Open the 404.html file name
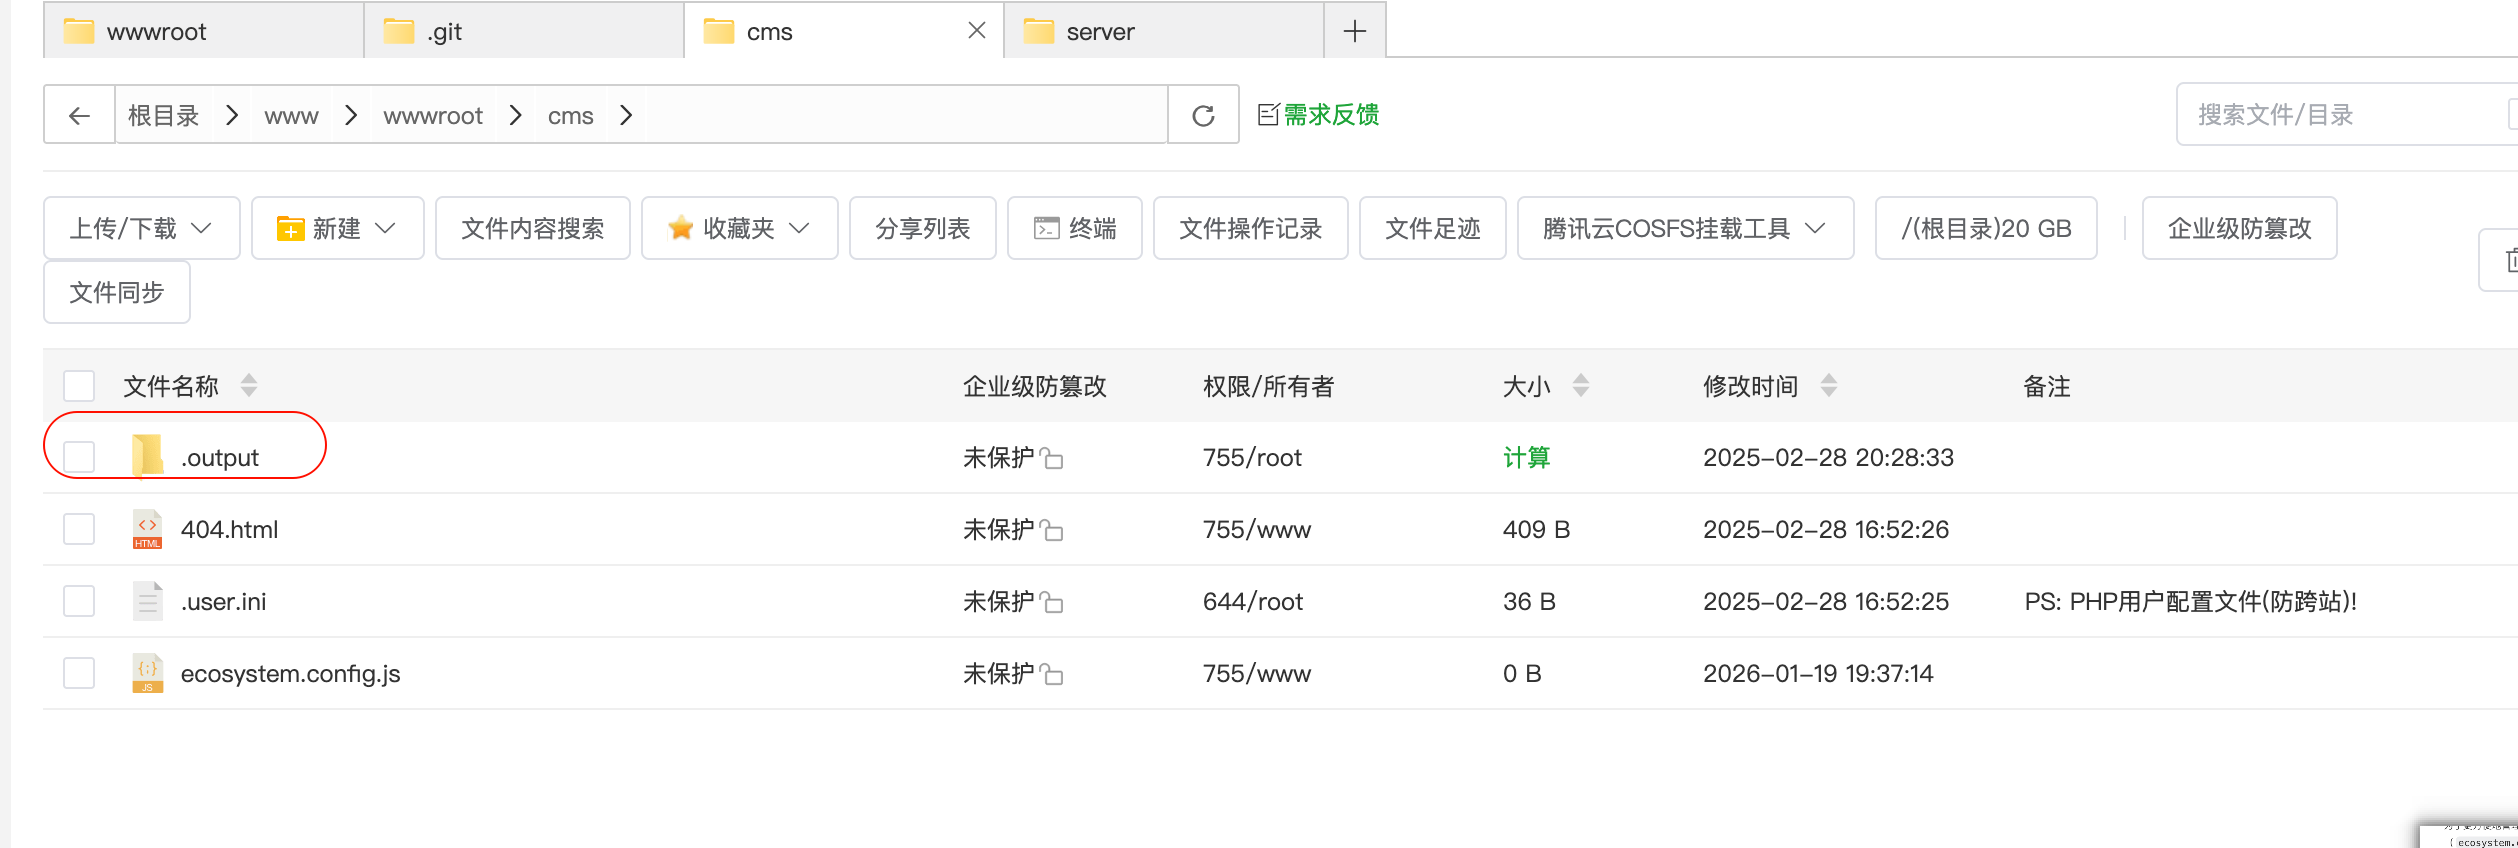 click(x=229, y=529)
